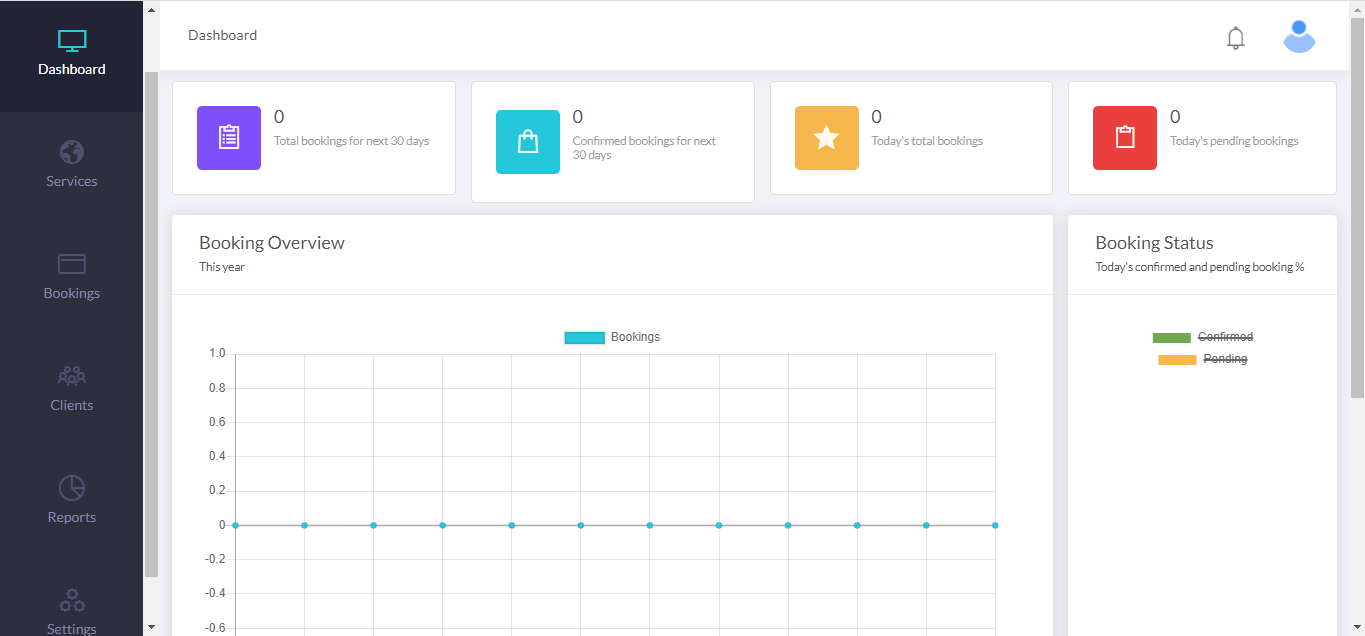Screen dimensions: 1365x636
Task: Click the red pending bookings clipboard icon
Action: click(x=1124, y=137)
